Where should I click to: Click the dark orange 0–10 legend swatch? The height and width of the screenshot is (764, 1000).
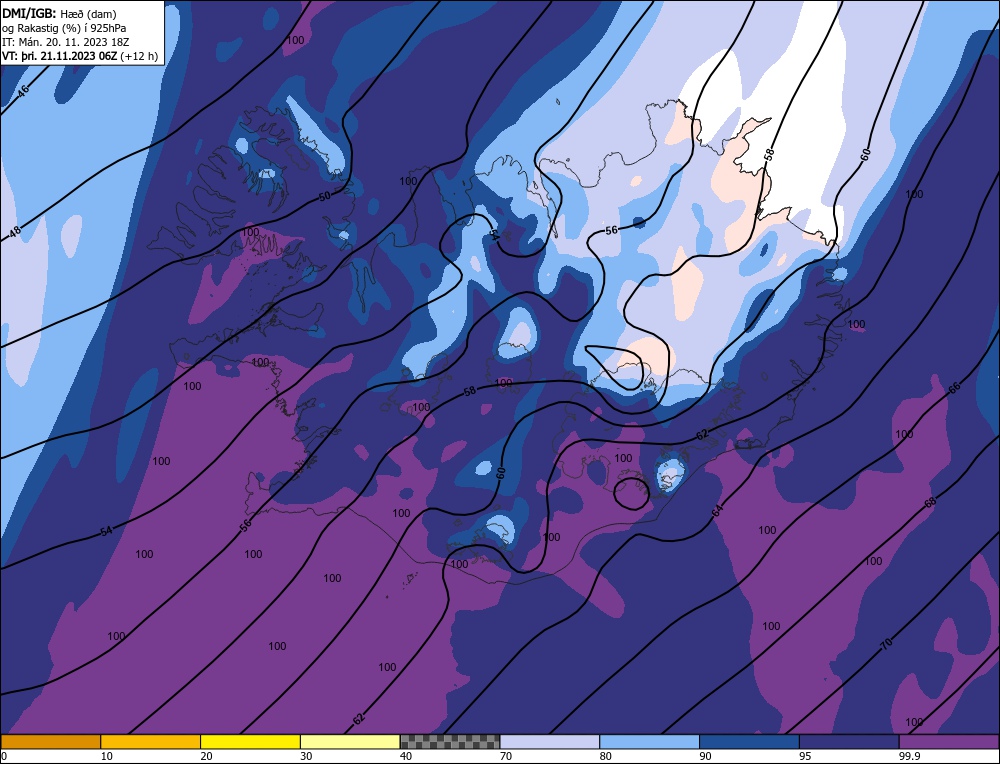coord(50,741)
